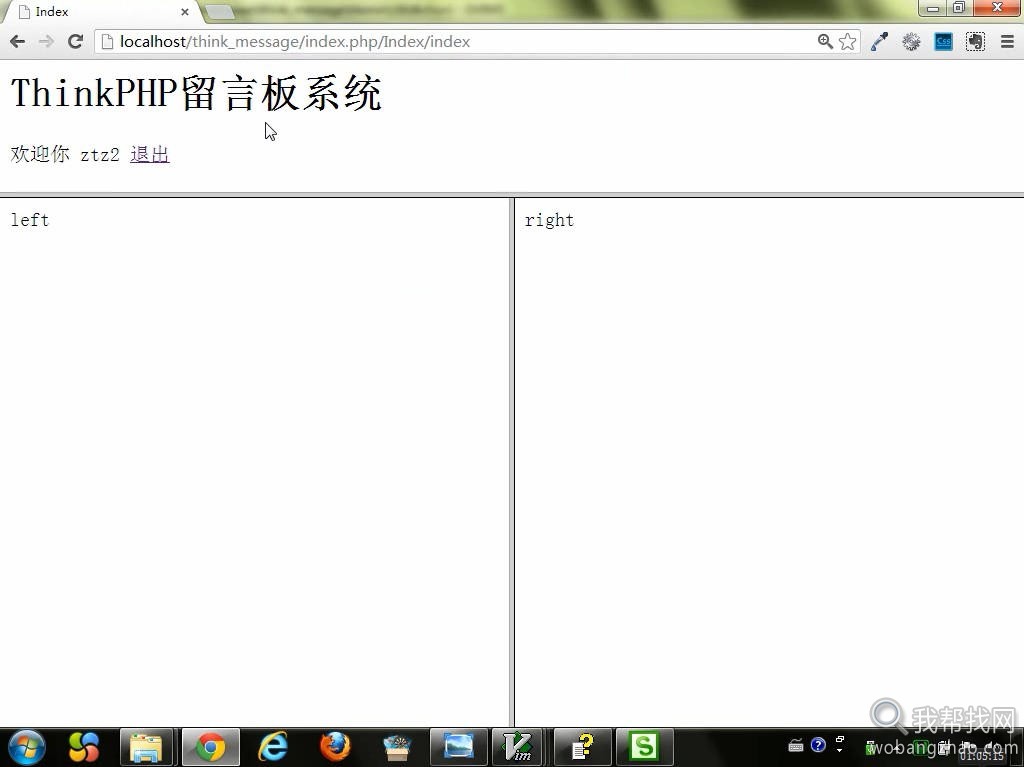
Task: Open the Chrome hamburger menu
Action: click(1007, 42)
